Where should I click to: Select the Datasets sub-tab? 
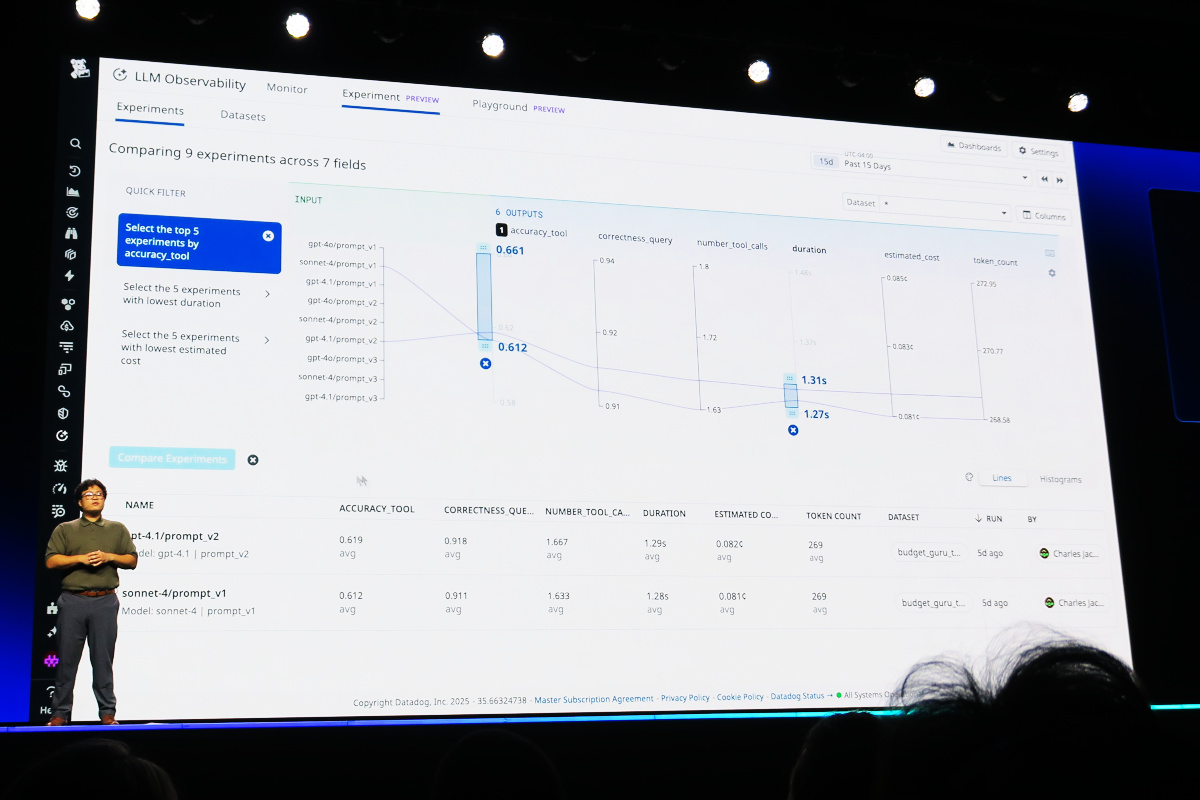click(x=243, y=116)
